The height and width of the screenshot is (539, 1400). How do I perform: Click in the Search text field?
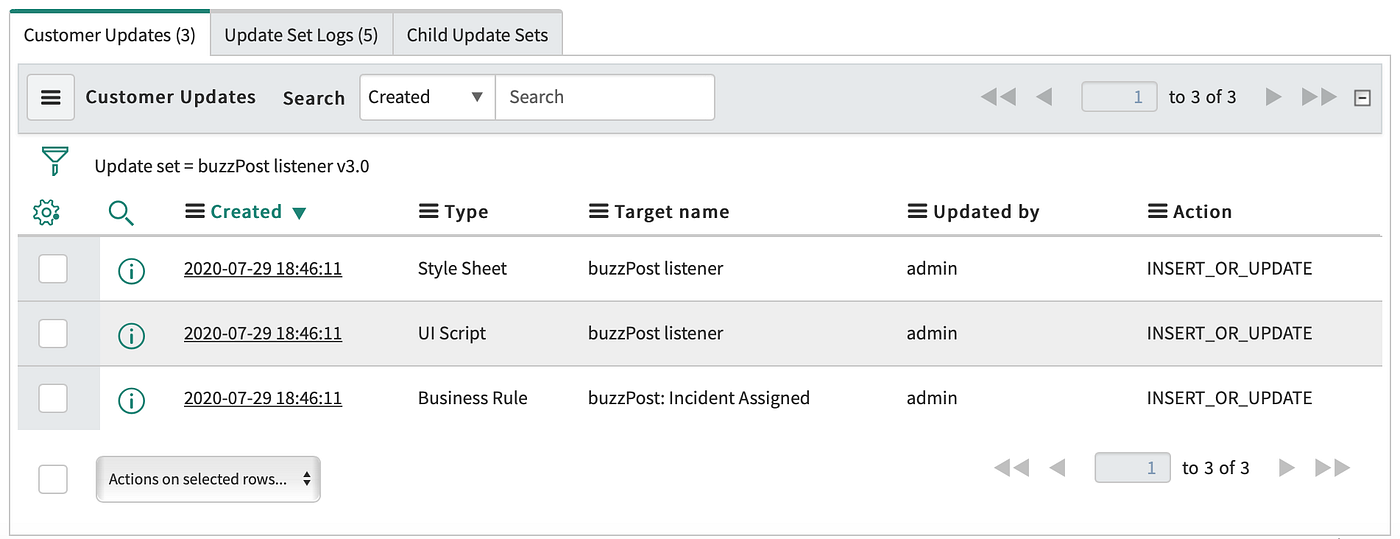coord(604,97)
